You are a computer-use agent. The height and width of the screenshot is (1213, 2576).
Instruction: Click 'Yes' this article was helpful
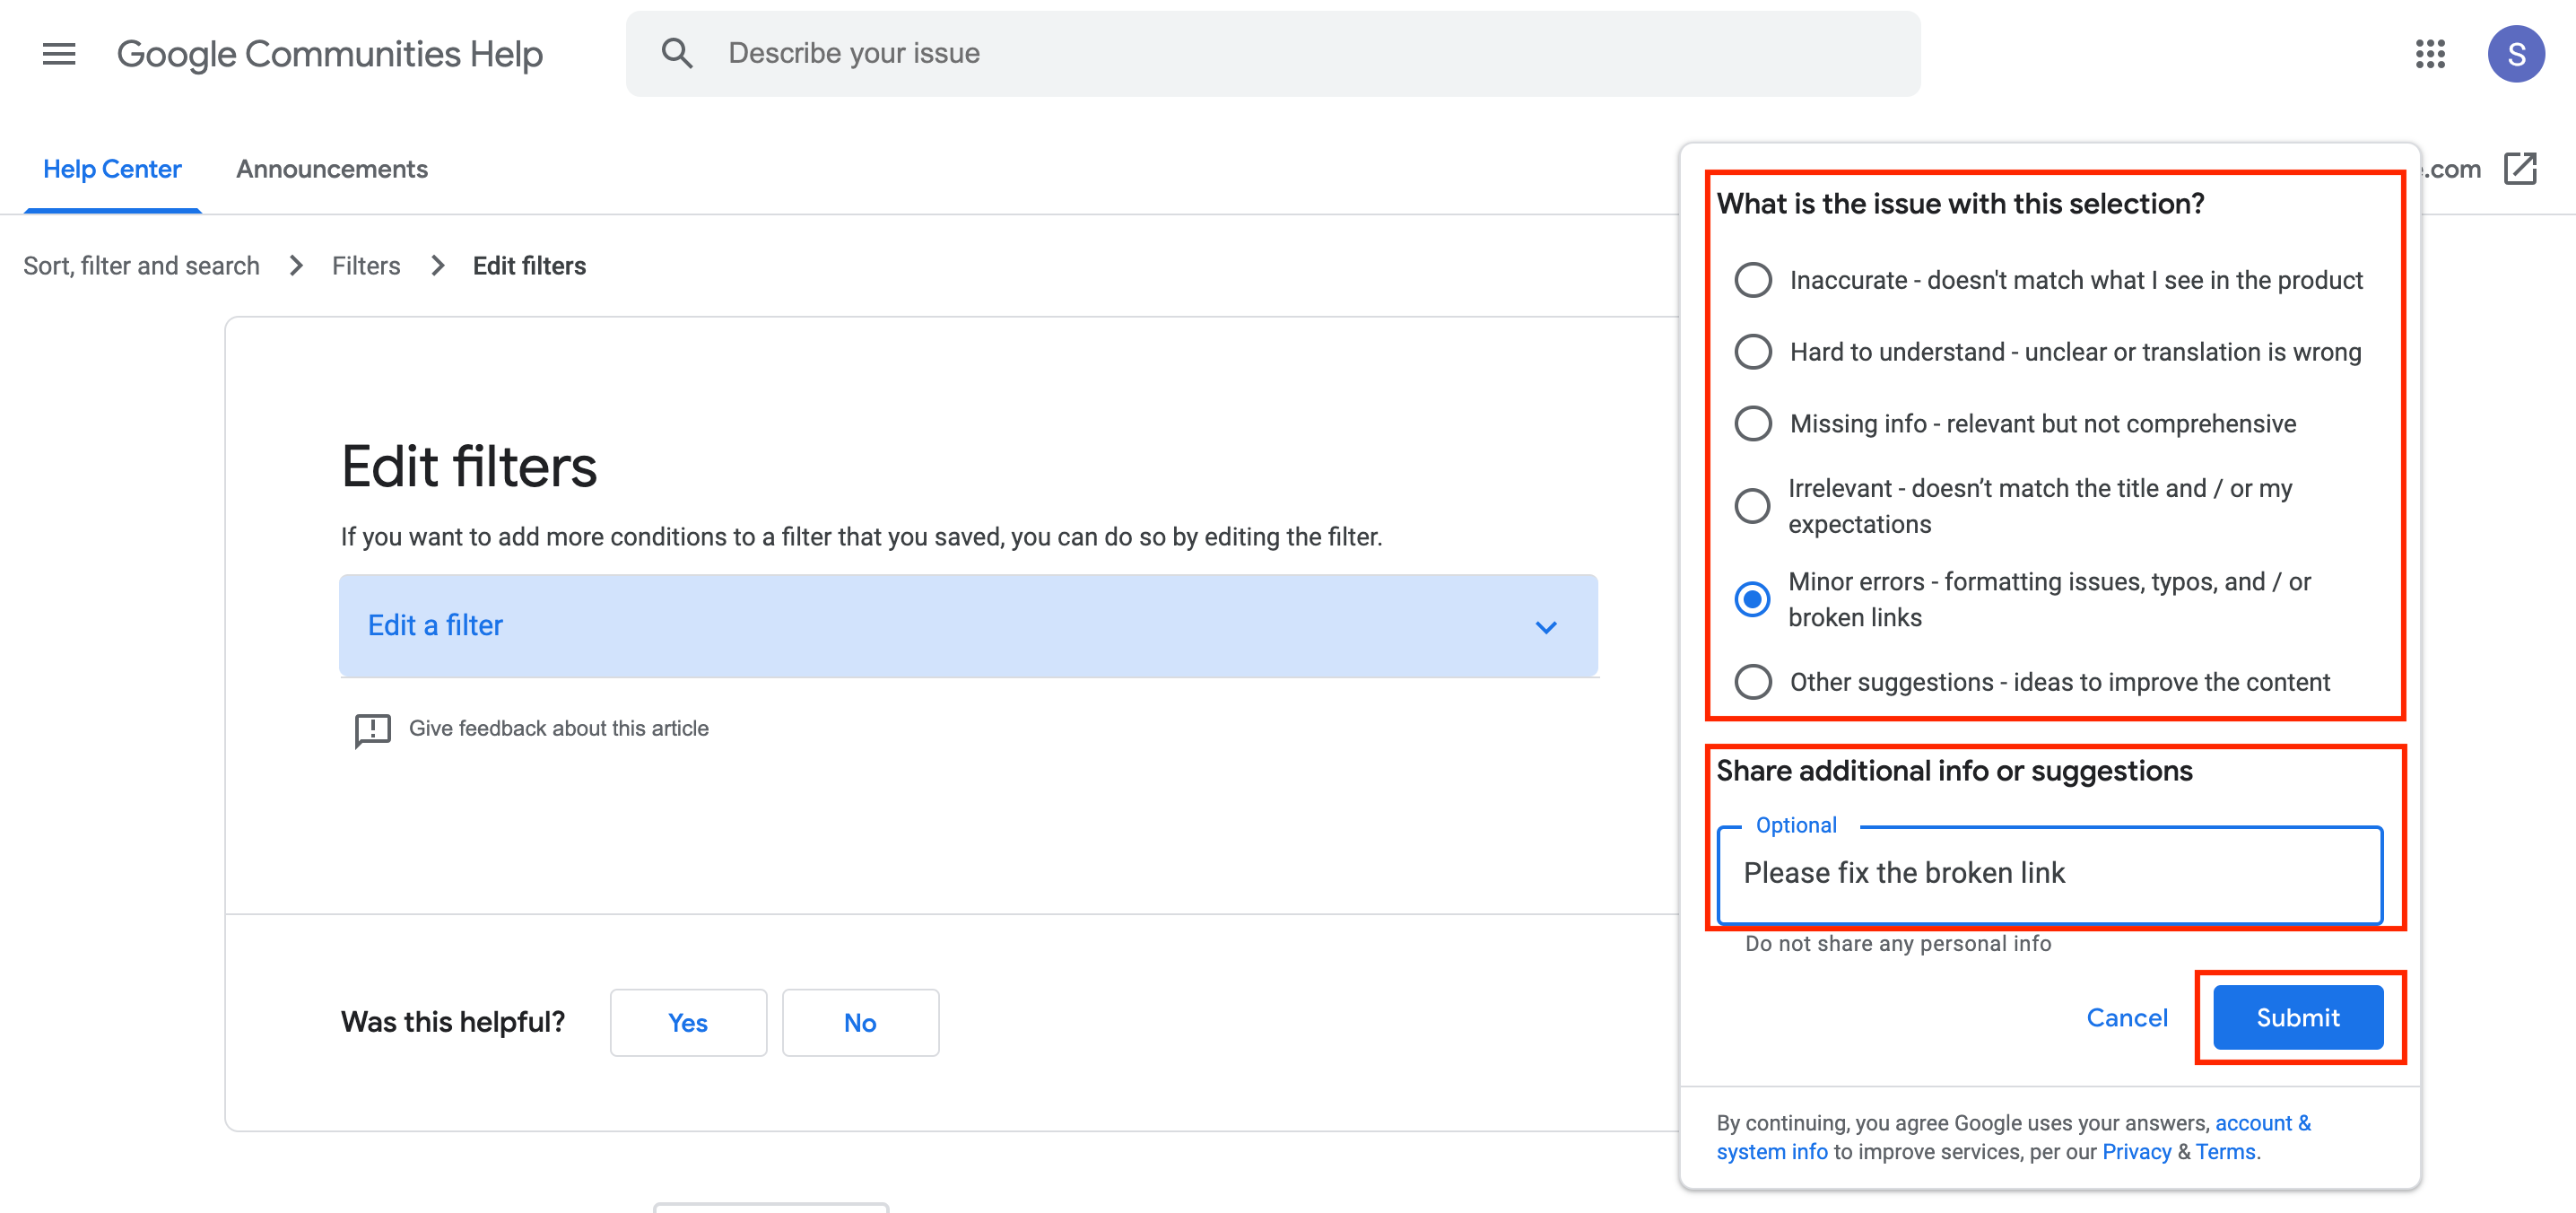[x=687, y=1024]
